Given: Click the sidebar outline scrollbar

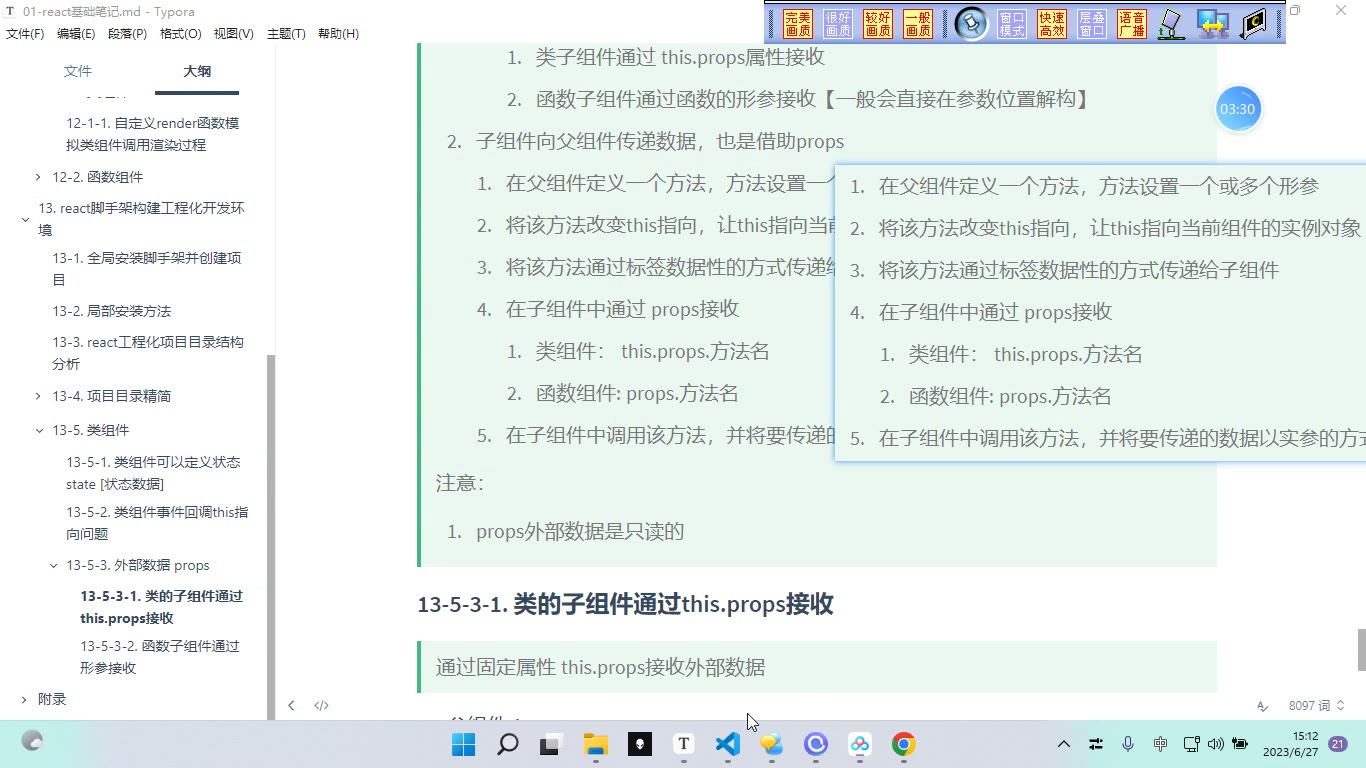Looking at the screenshot, I should coord(271,537).
